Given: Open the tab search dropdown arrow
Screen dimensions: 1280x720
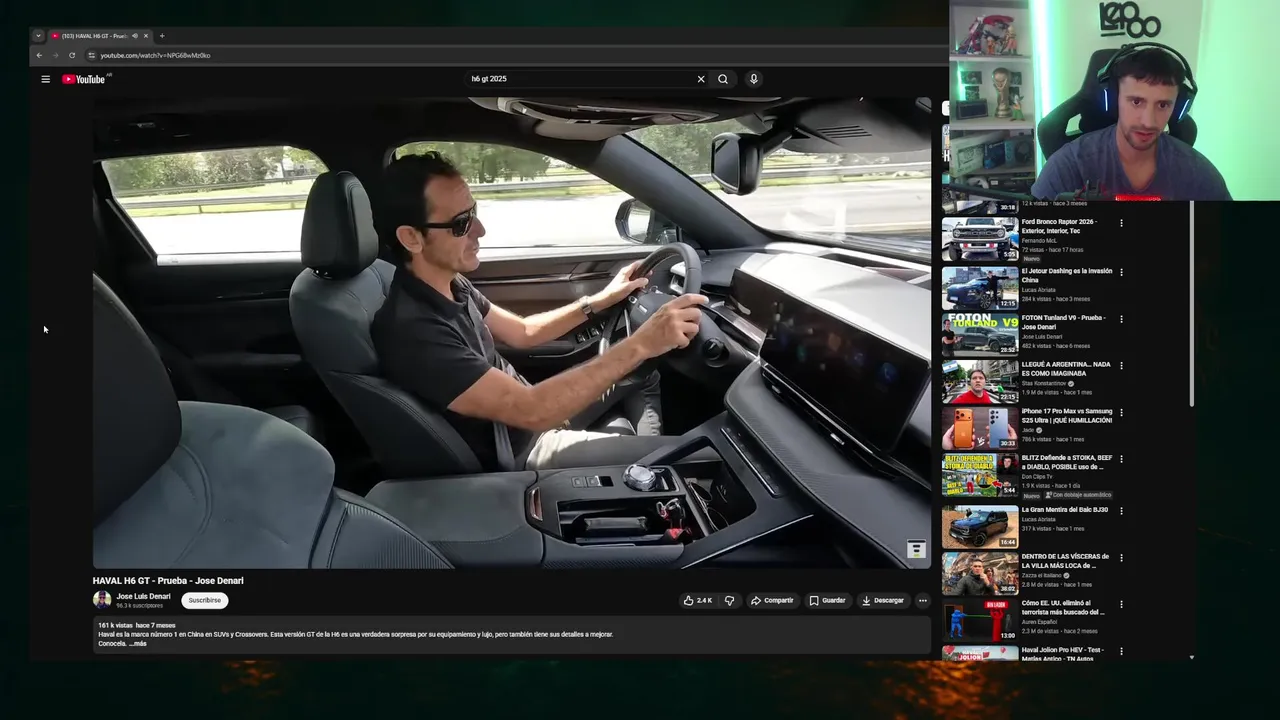Looking at the screenshot, I should point(38,36).
